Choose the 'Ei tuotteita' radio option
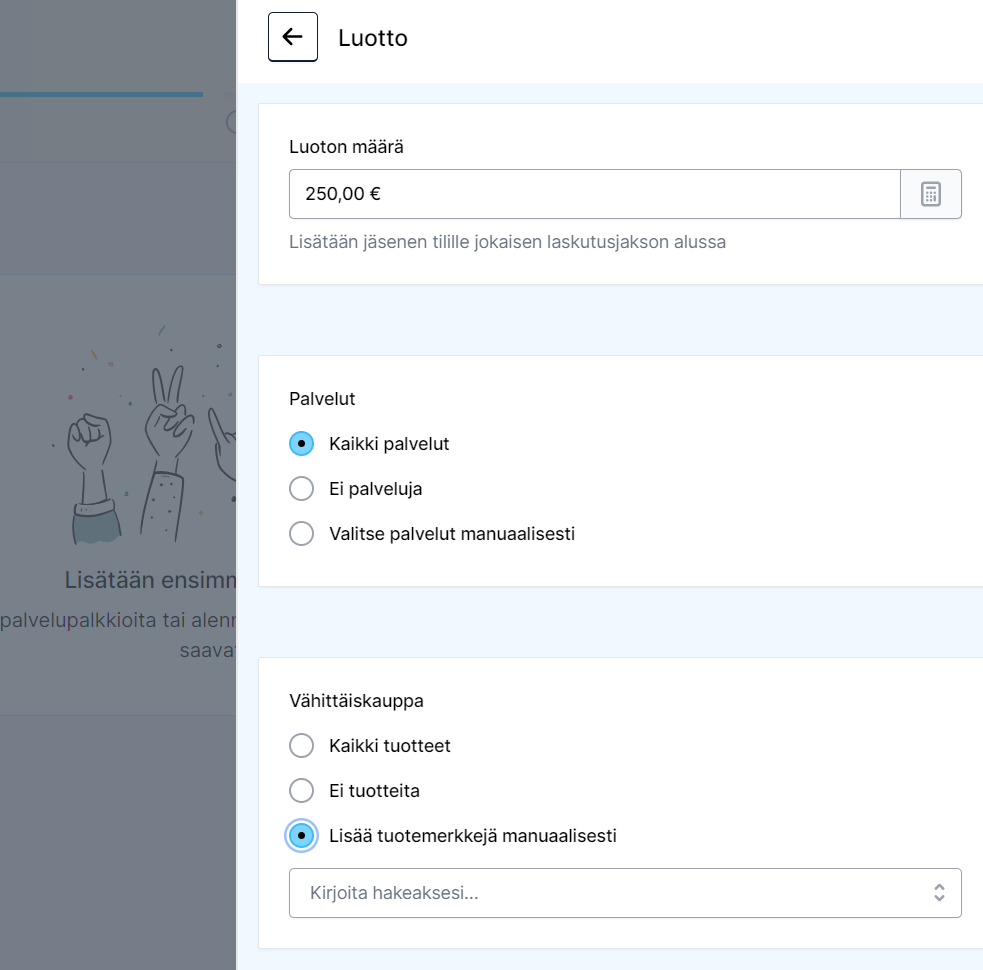The height and width of the screenshot is (970, 983). point(302,791)
